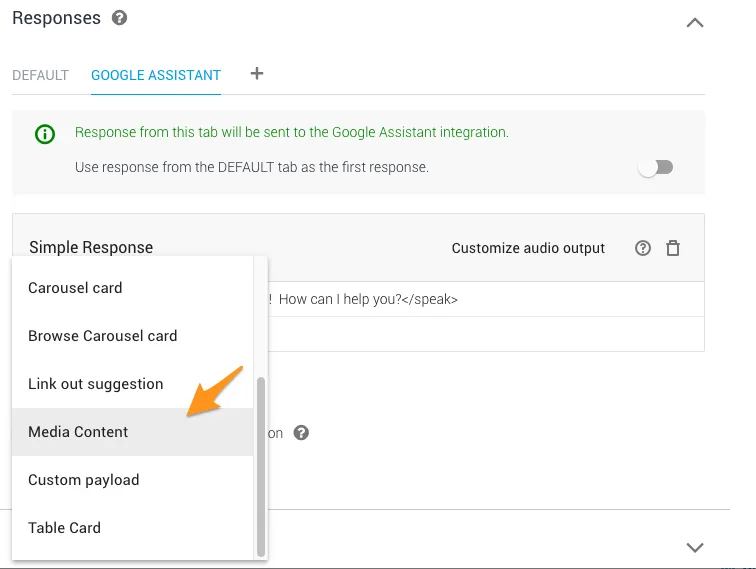Viewport: 756px width, 569px height.
Task: Choose Custom payload option
Action: (83, 480)
